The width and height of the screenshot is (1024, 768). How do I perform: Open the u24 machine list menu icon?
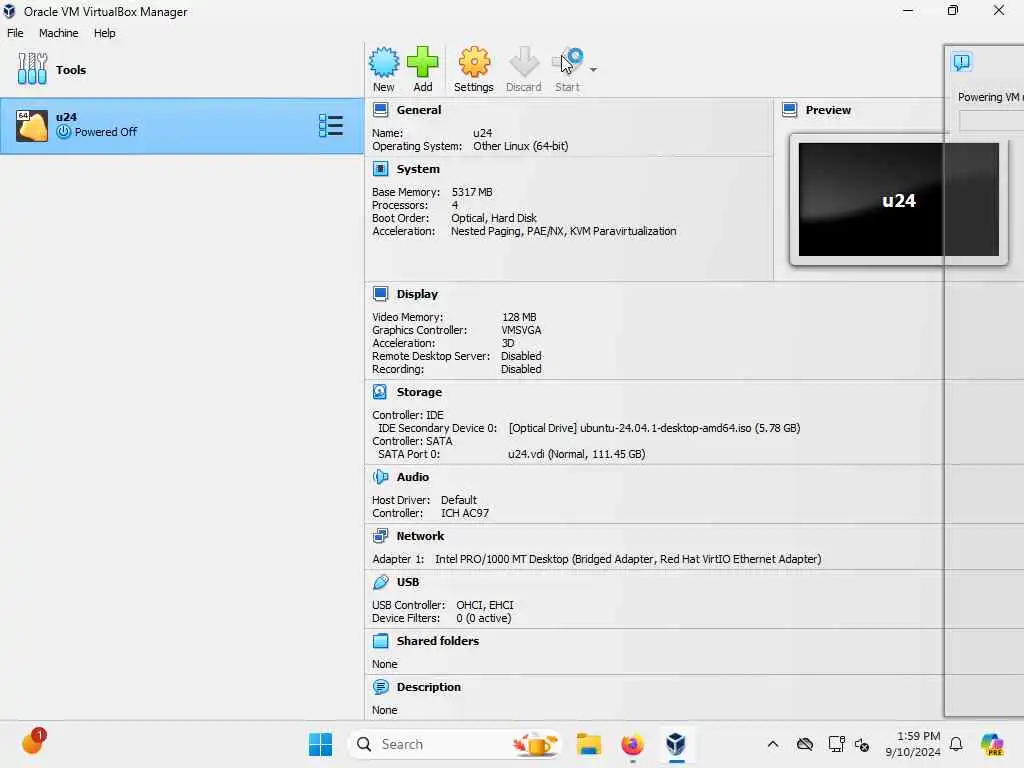point(330,125)
